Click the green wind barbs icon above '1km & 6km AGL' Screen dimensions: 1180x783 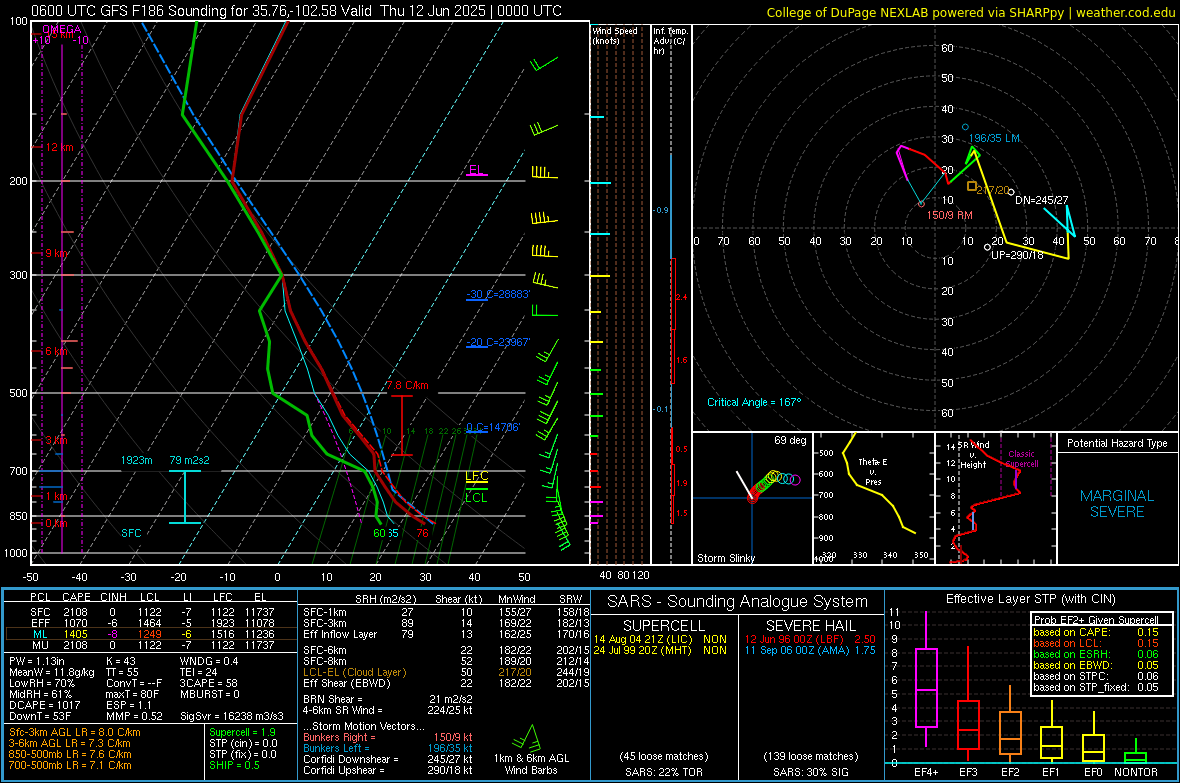coord(527,738)
